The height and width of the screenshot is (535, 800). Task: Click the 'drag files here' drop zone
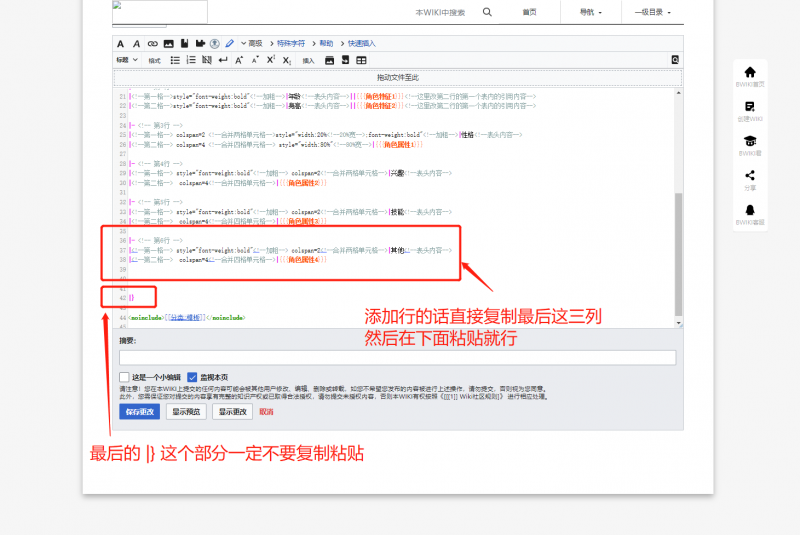[x=397, y=78]
